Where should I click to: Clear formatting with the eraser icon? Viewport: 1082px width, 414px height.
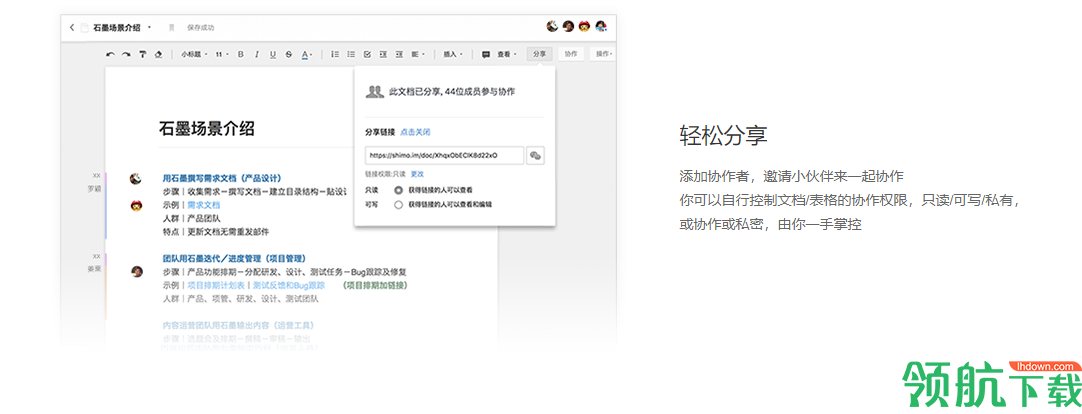[x=159, y=54]
